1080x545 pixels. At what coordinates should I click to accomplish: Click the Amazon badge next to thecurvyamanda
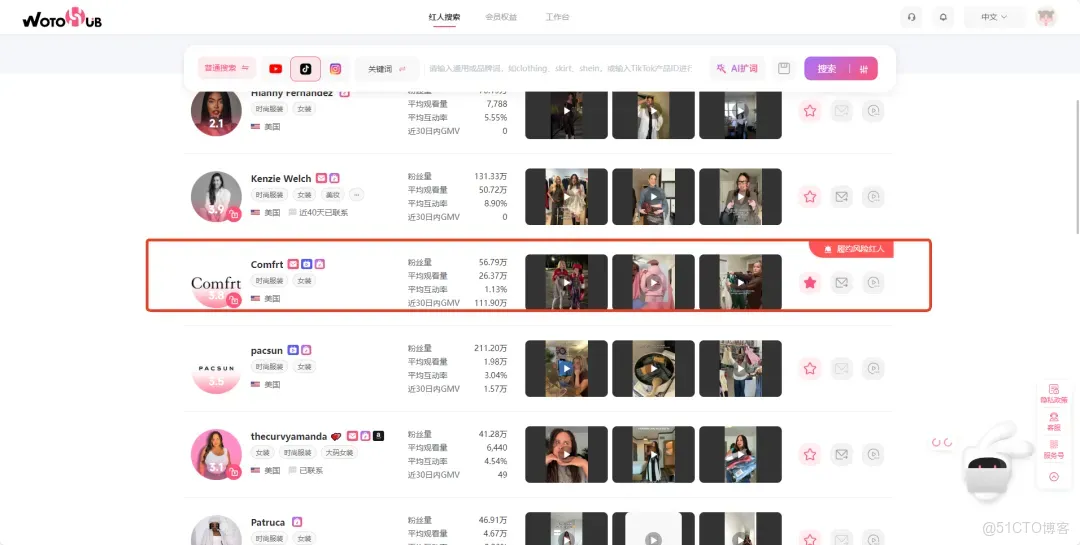point(378,435)
